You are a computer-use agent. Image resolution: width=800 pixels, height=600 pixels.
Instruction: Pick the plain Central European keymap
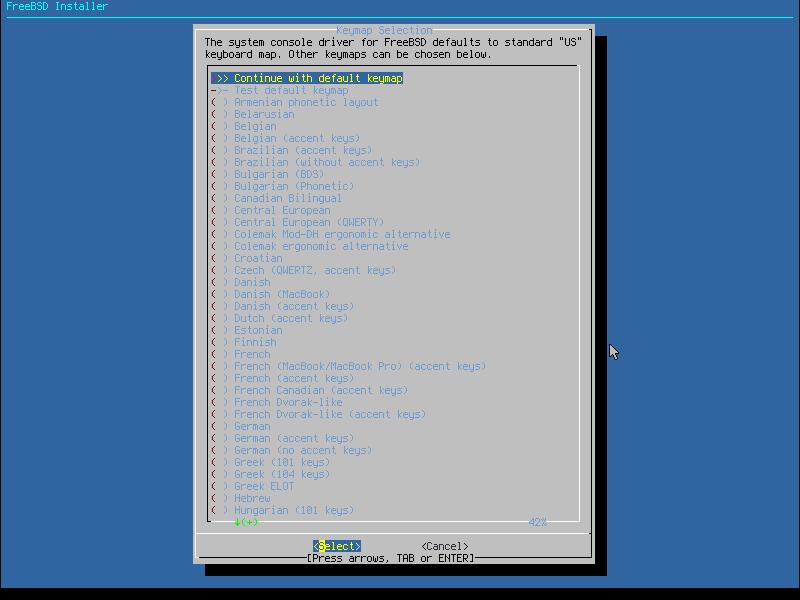[x=271, y=210]
